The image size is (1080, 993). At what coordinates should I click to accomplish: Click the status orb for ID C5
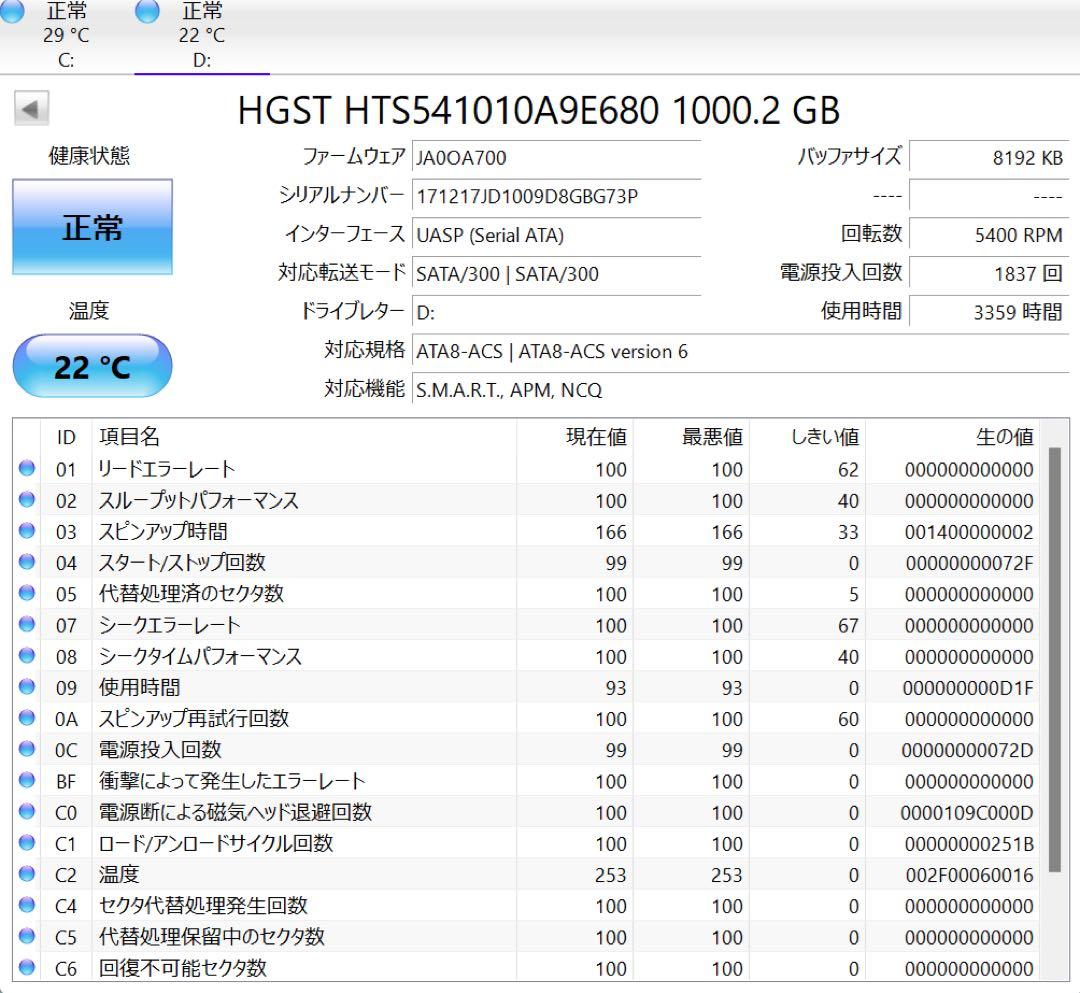click(27, 936)
